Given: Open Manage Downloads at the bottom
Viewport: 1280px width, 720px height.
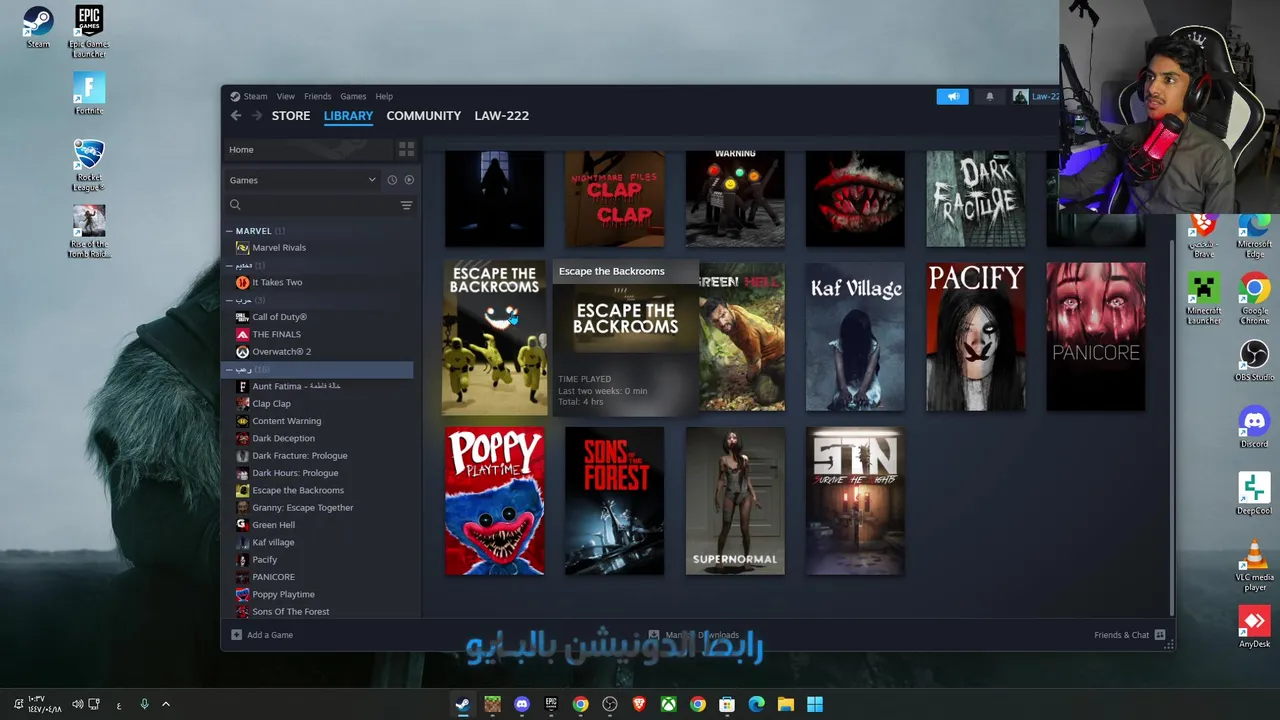Looking at the screenshot, I should tap(694, 635).
